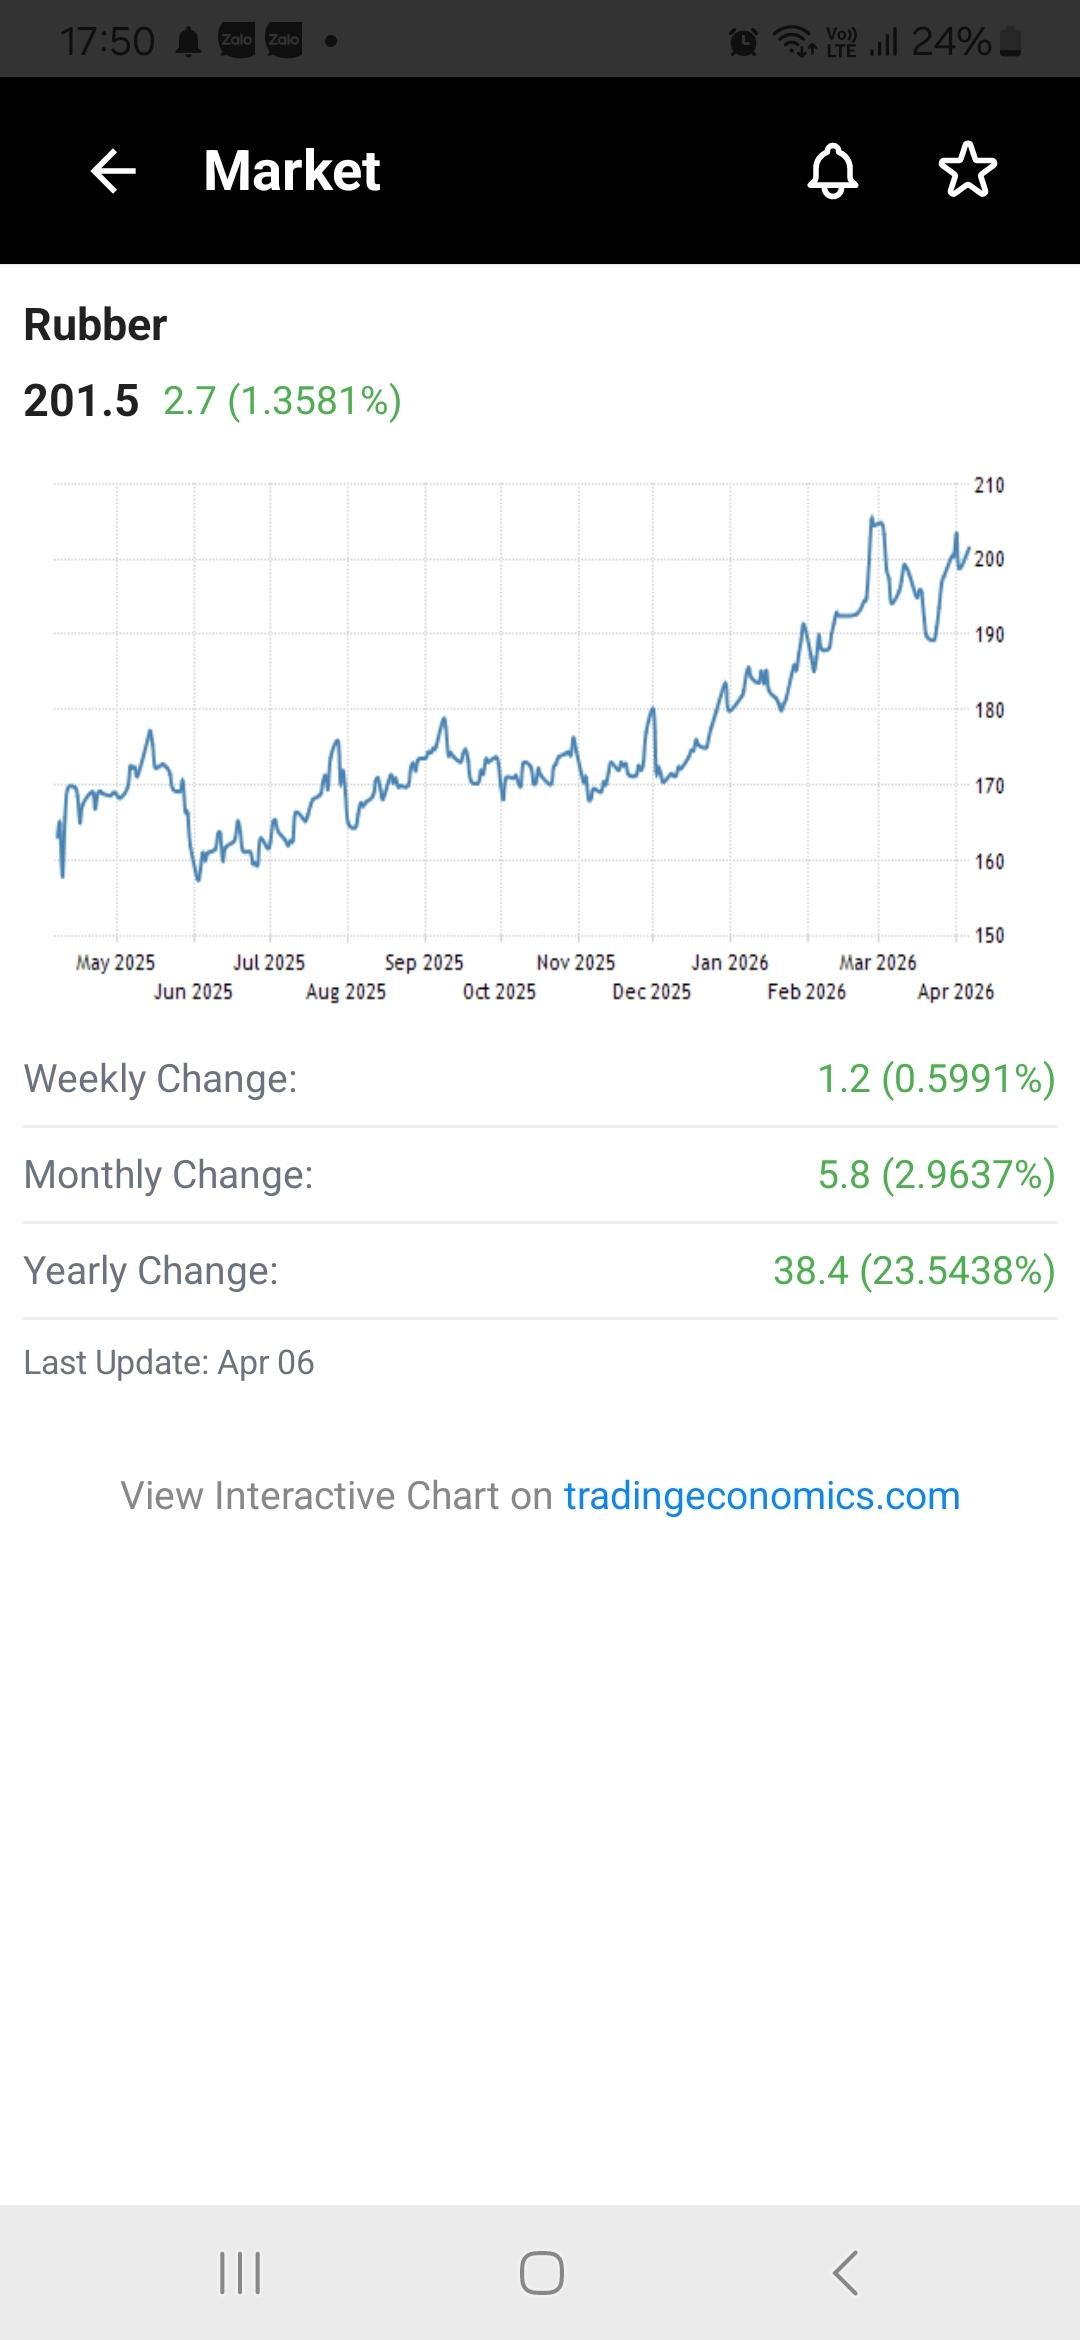Tap the notification bell alert icon
The height and width of the screenshot is (2340, 1080).
tap(833, 171)
